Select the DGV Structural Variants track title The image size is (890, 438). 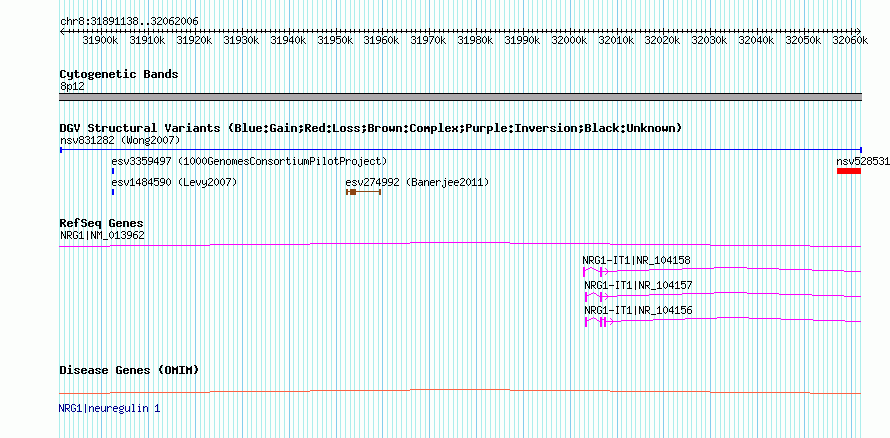(371, 128)
